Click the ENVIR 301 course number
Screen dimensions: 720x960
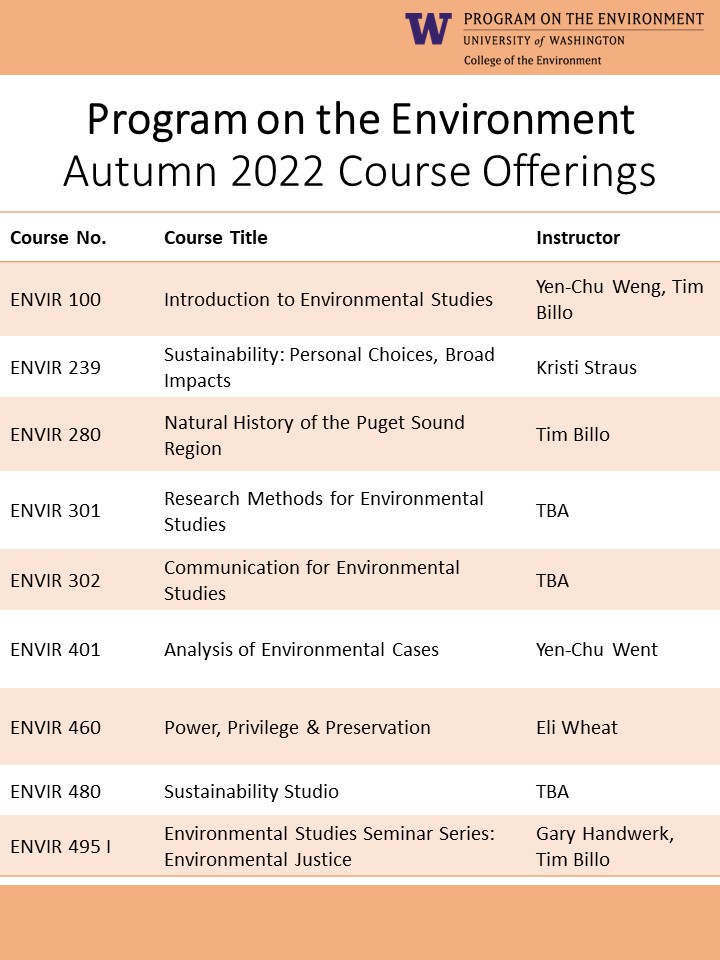pos(56,510)
